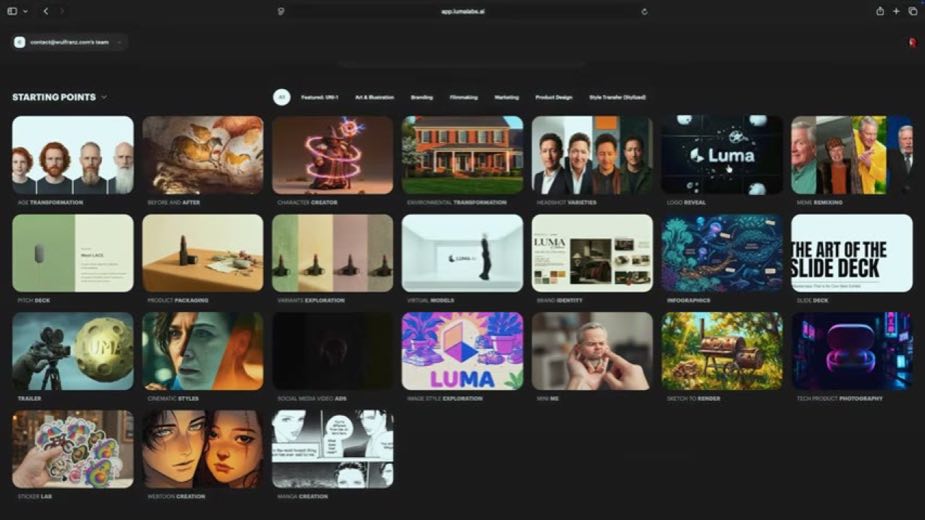Open the Meme Remixing thumbnail
Image resolution: width=925 pixels, height=520 pixels.
pyautogui.click(x=852, y=155)
